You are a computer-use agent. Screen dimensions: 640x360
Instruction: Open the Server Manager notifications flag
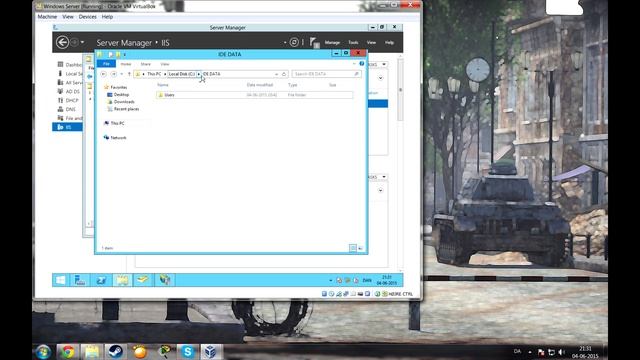coord(314,42)
